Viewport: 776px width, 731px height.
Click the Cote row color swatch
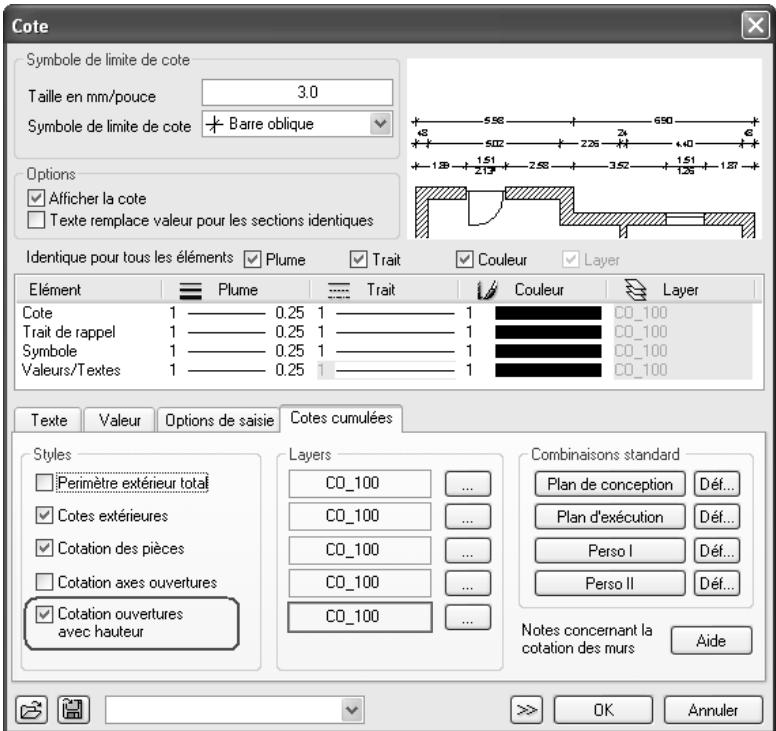(548, 313)
